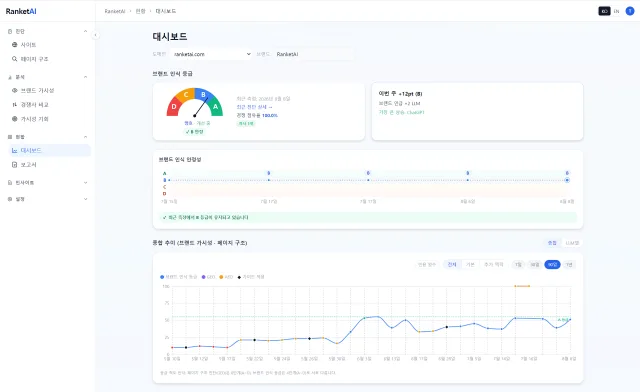The height and width of the screenshot is (392, 640).
Task: Select the 기본 chart filter option
Action: point(470,265)
